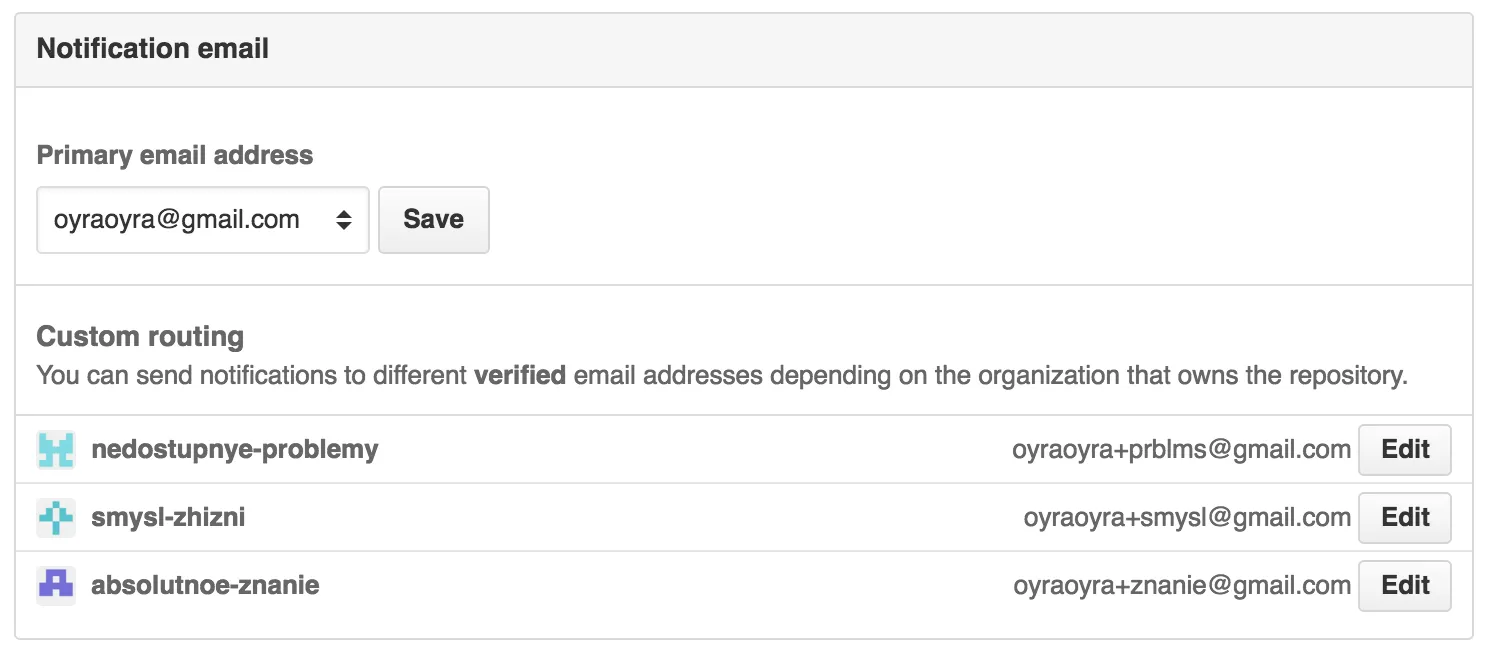Click the oyraoyra+znanie@gmail.com address
Viewport: 1490px width, 650px height.
[x=1182, y=585]
